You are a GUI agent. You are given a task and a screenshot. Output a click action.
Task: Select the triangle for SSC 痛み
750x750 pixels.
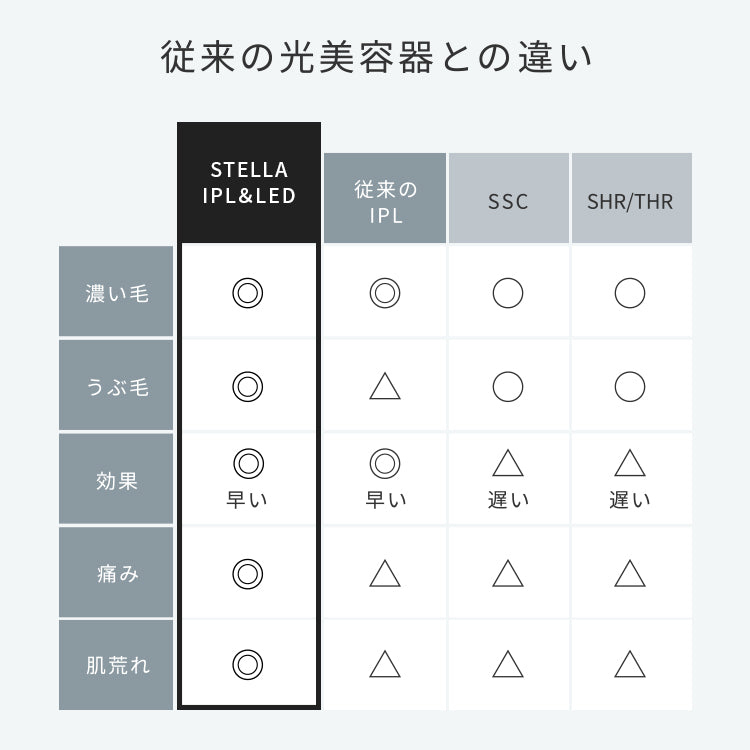click(508, 573)
